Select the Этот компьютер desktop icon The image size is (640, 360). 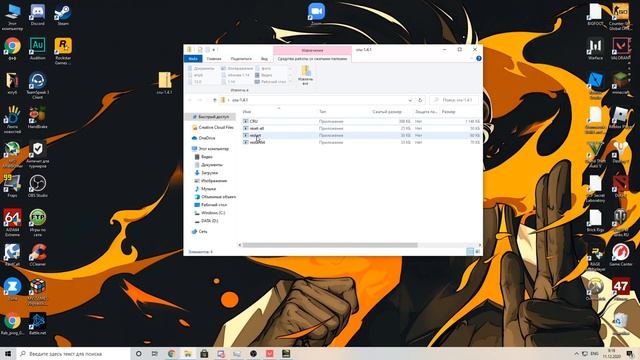[12, 17]
